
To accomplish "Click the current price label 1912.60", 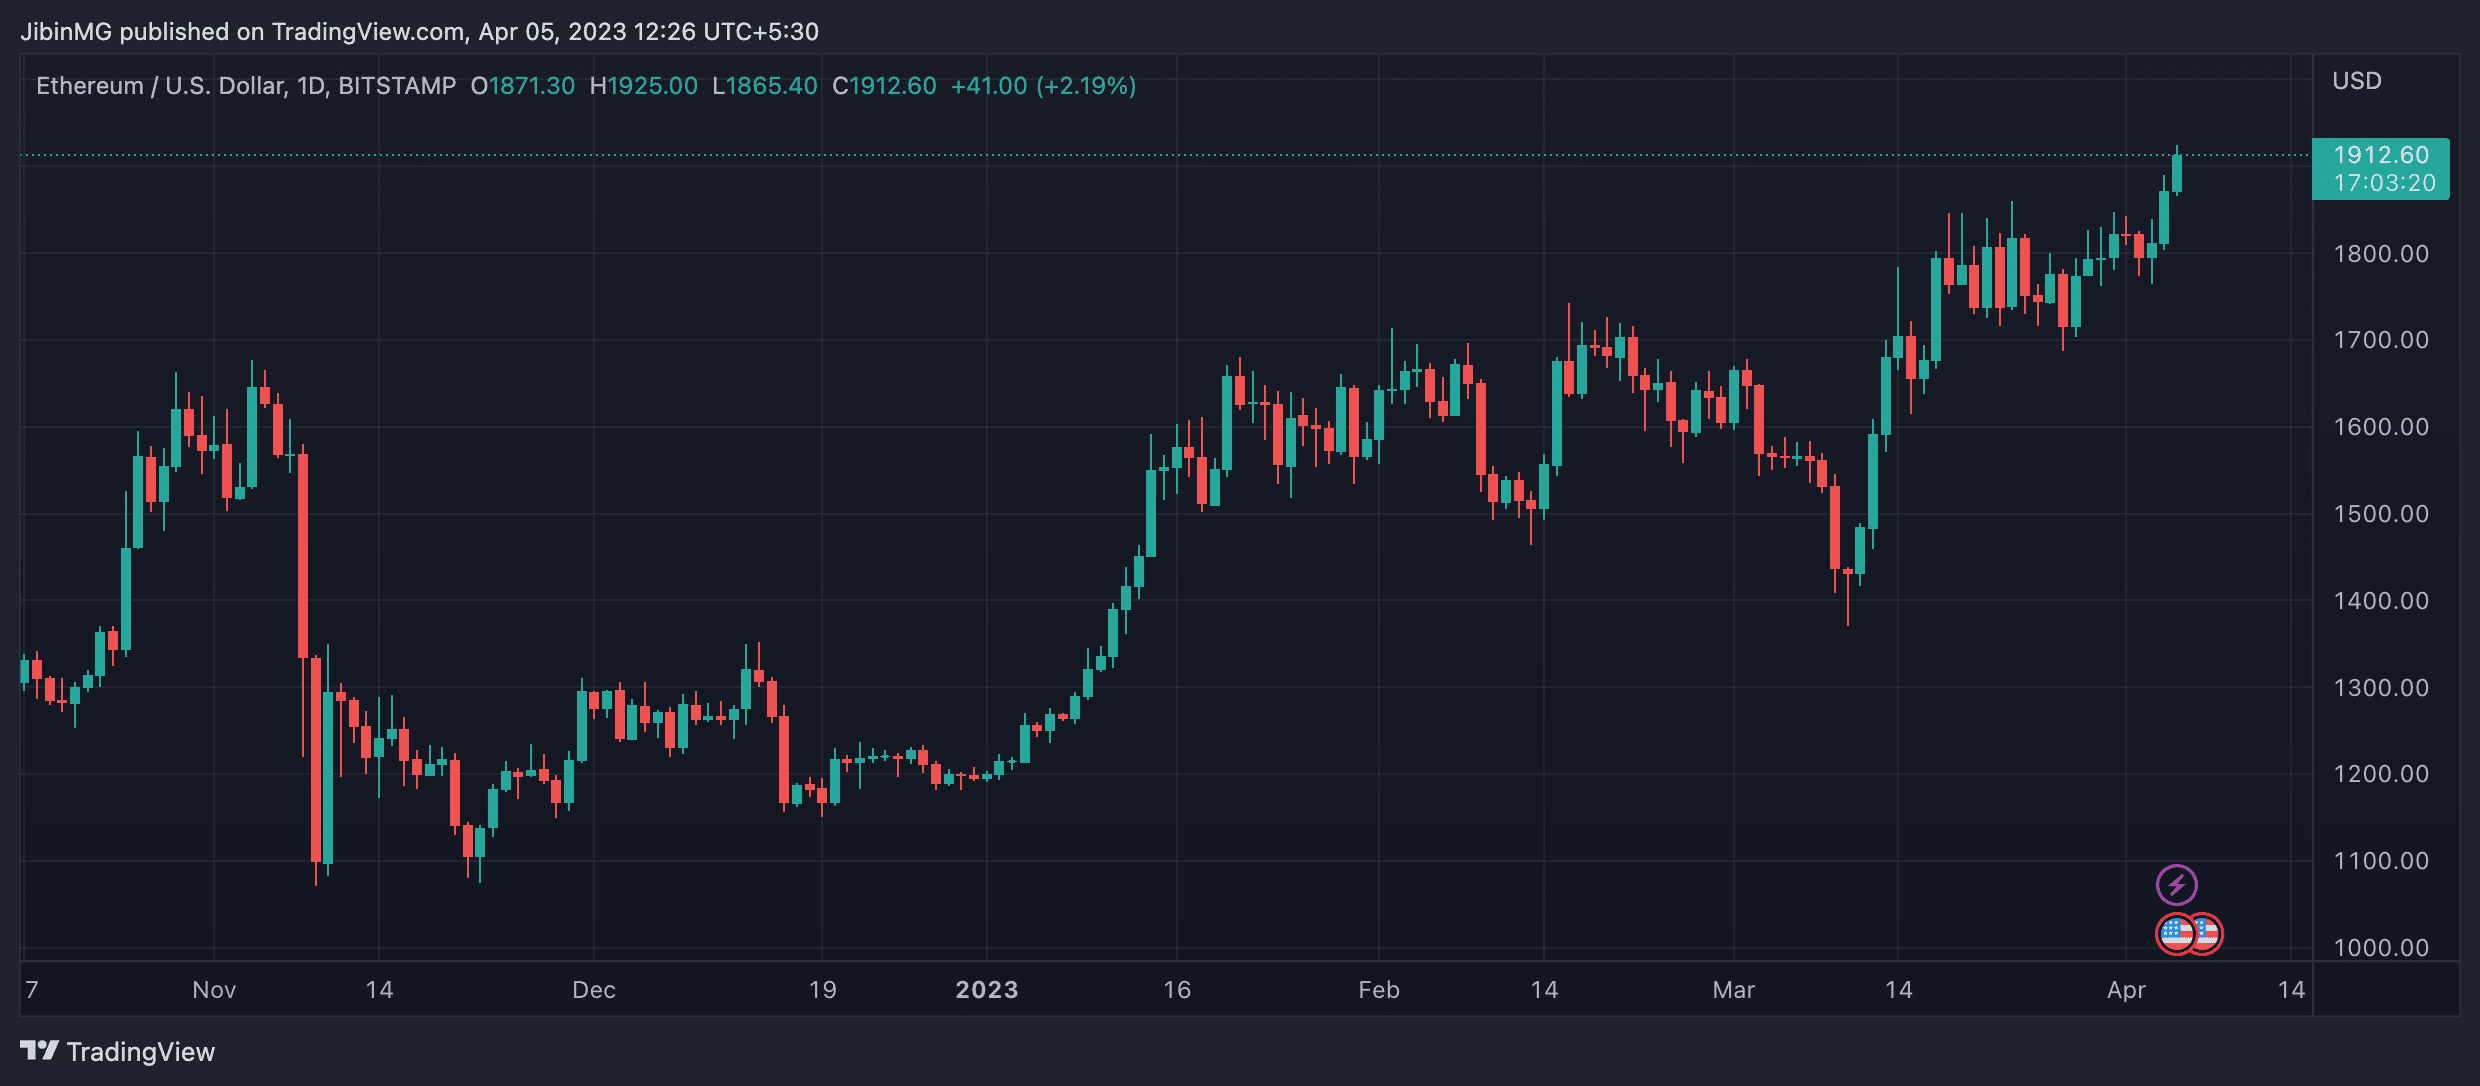I will [x=2380, y=154].
